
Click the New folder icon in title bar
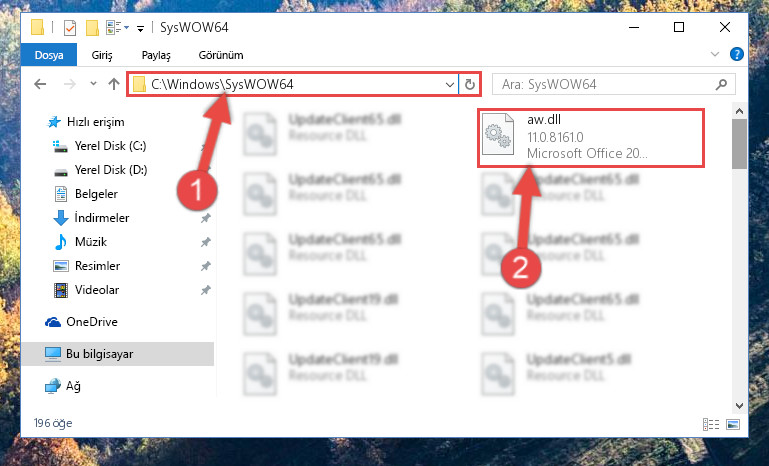click(x=92, y=27)
